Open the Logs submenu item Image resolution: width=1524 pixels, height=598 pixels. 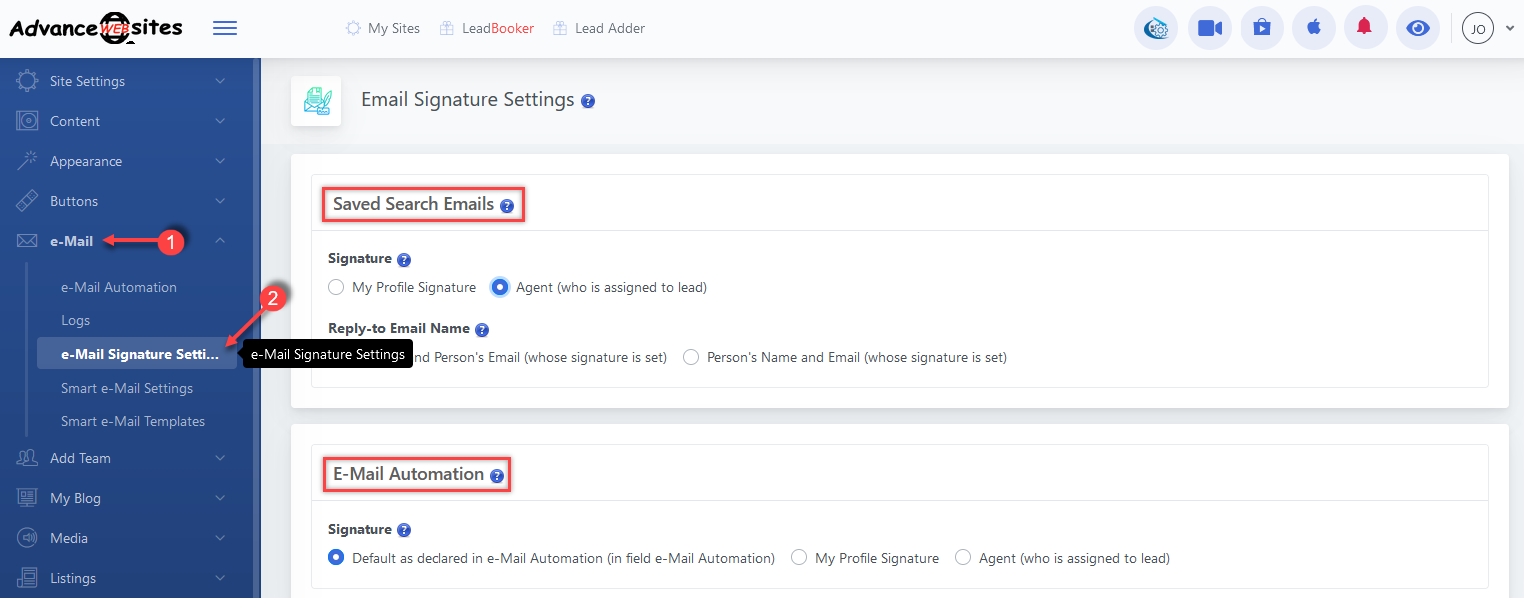(76, 320)
